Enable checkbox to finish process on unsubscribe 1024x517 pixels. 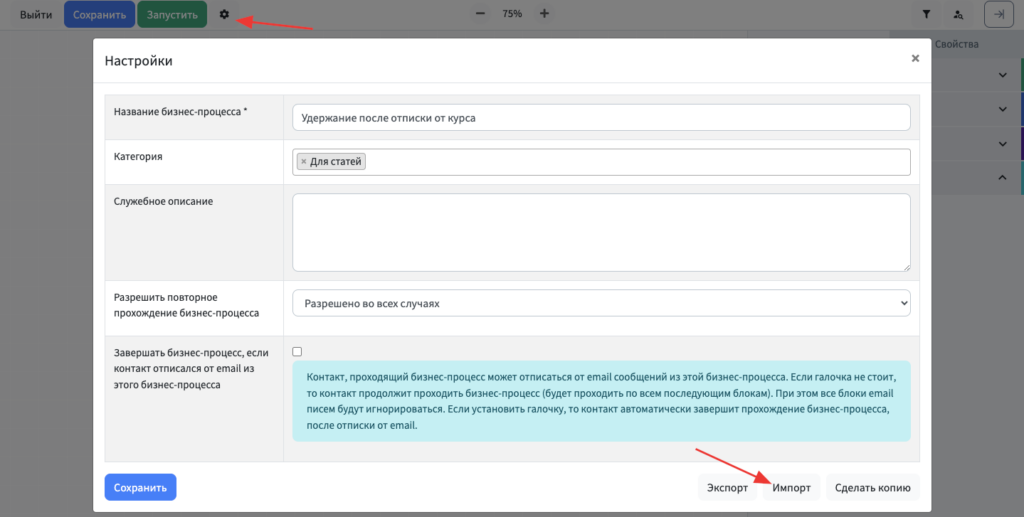point(297,352)
